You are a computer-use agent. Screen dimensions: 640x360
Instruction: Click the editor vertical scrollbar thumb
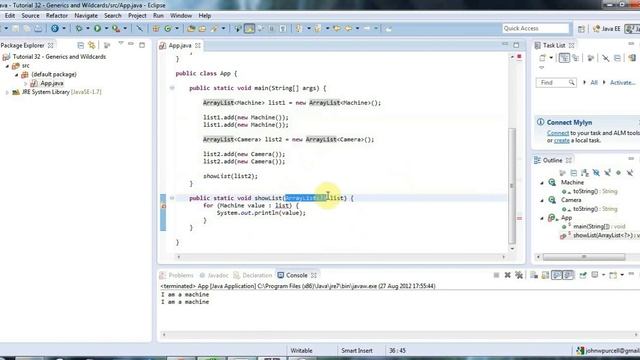(512, 186)
